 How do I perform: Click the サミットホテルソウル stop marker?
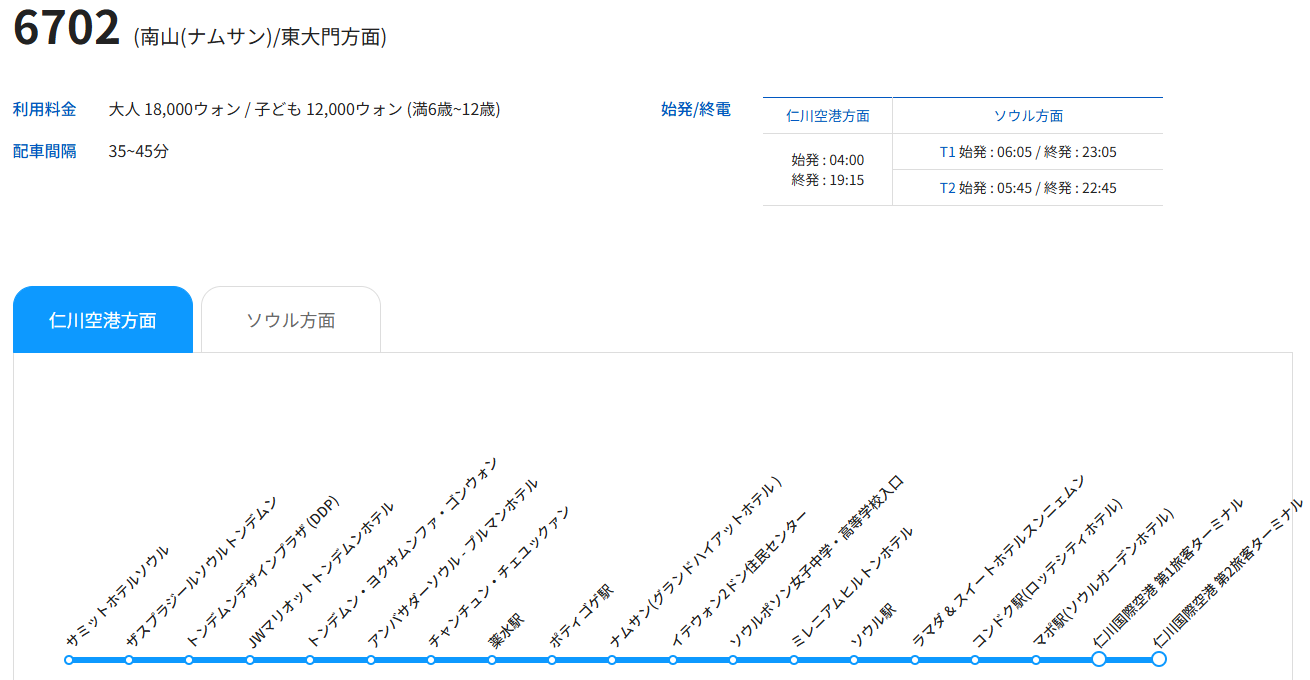(x=69, y=660)
